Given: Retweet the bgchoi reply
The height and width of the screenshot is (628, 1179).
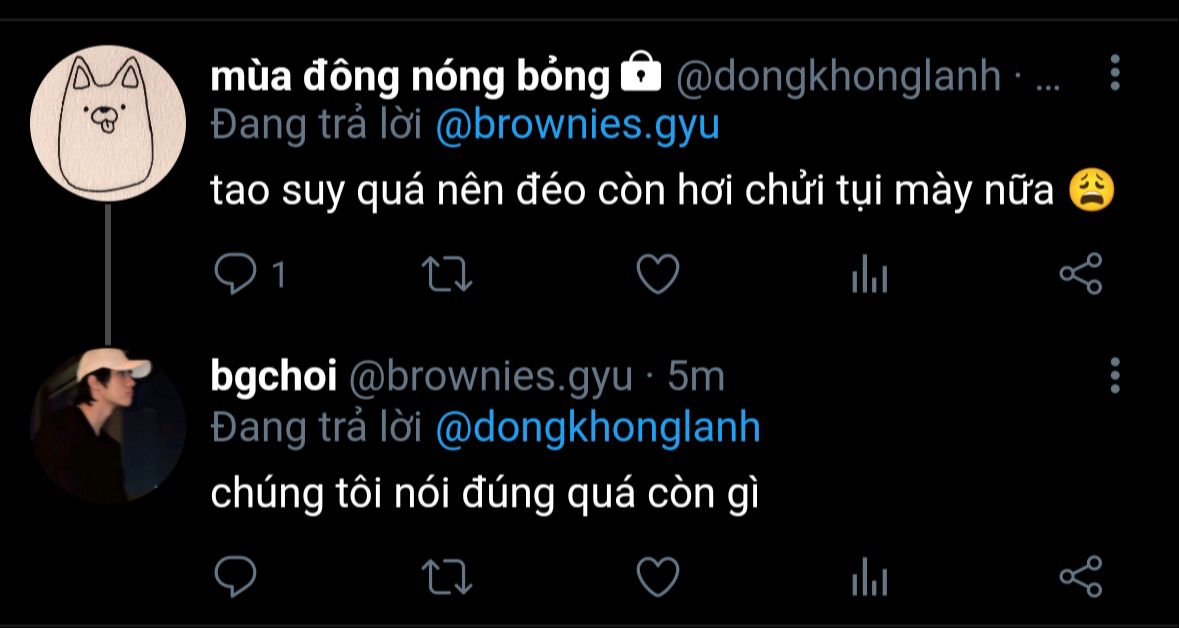Looking at the screenshot, I should point(447,577).
